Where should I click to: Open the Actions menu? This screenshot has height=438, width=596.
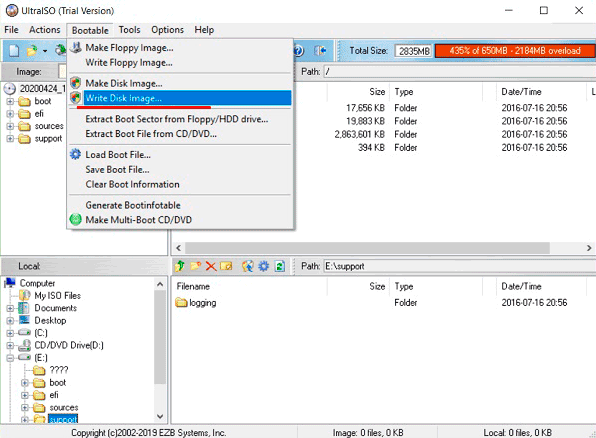[x=44, y=30]
